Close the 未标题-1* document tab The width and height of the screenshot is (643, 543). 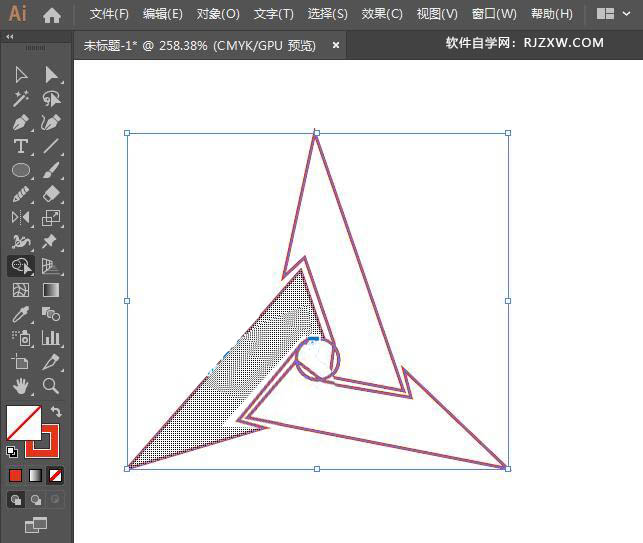coord(335,45)
